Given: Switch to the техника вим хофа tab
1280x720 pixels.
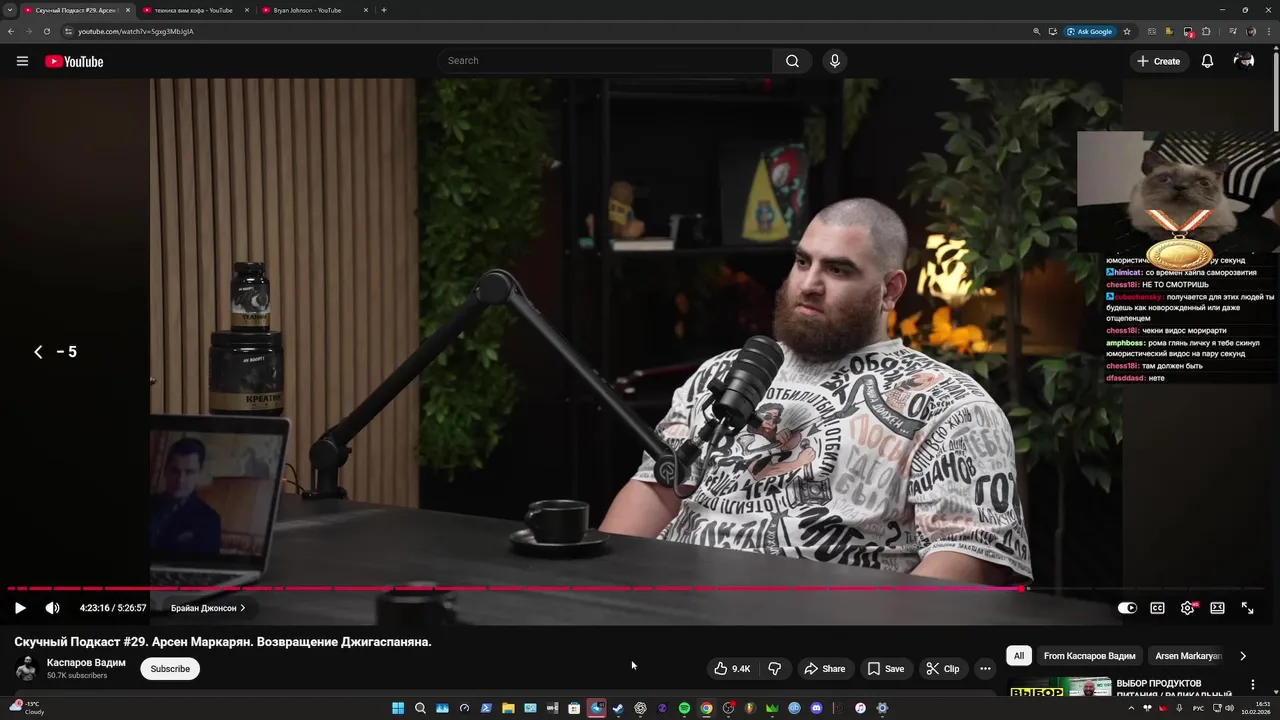Looking at the screenshot, I should pos(193,10).
